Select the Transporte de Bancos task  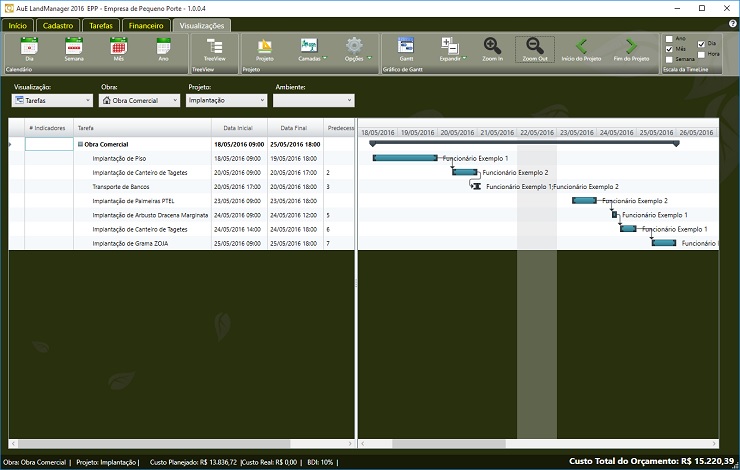tap(121, 187)
